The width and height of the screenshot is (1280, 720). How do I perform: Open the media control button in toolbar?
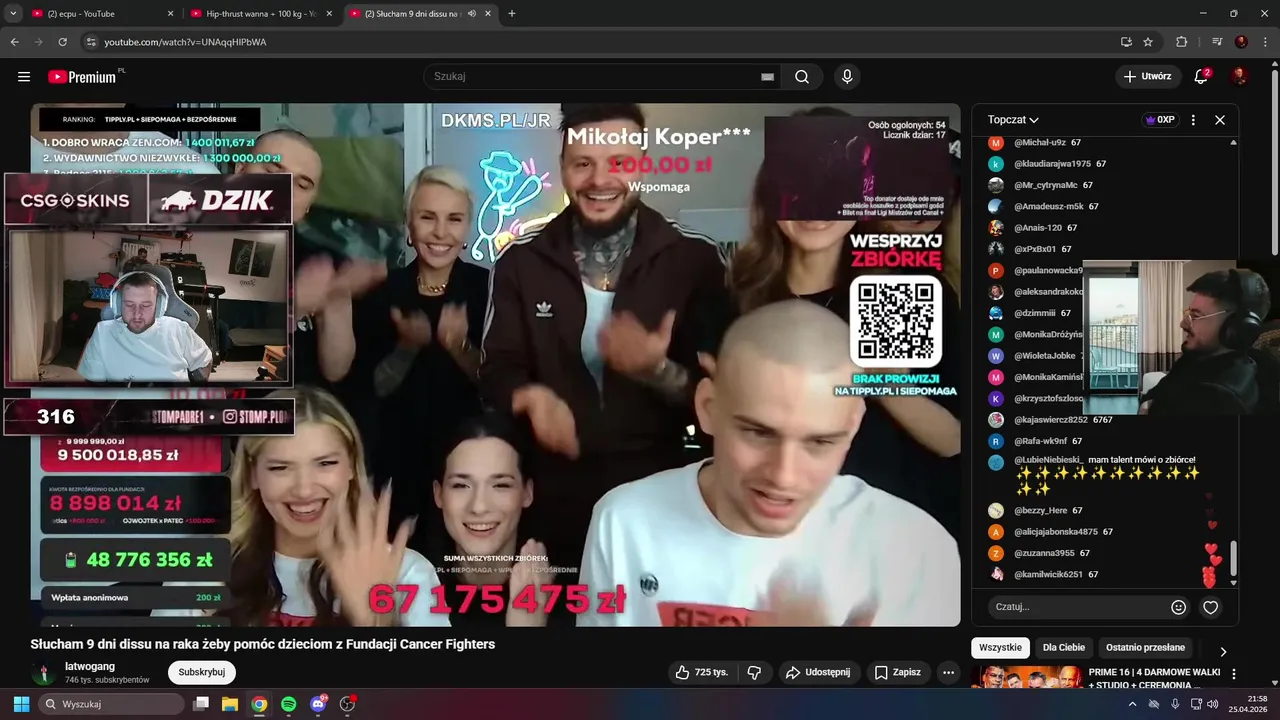(1216, 42)
